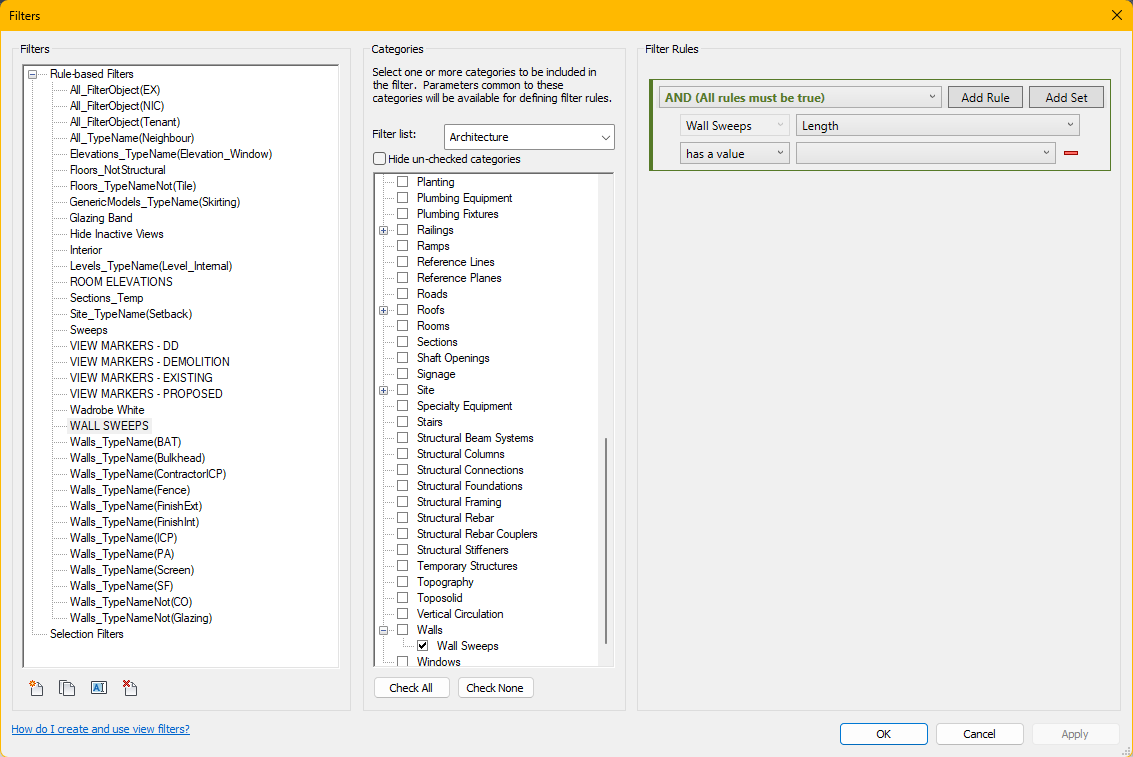Rename the selected filter
The width and height of the screenshot is (1133, 757).
point(99,687)
